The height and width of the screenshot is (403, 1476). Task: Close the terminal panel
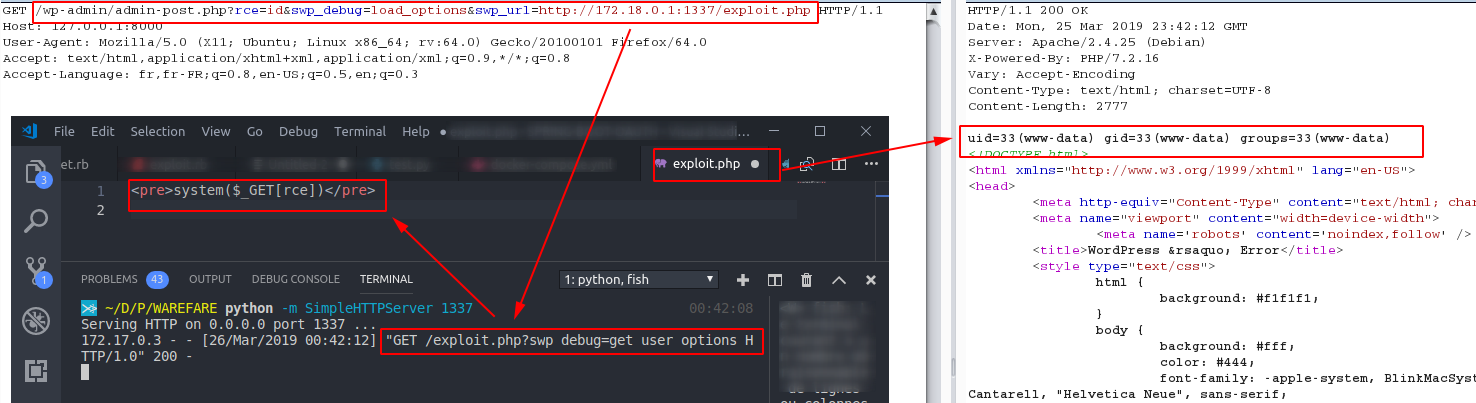point(871,280)
